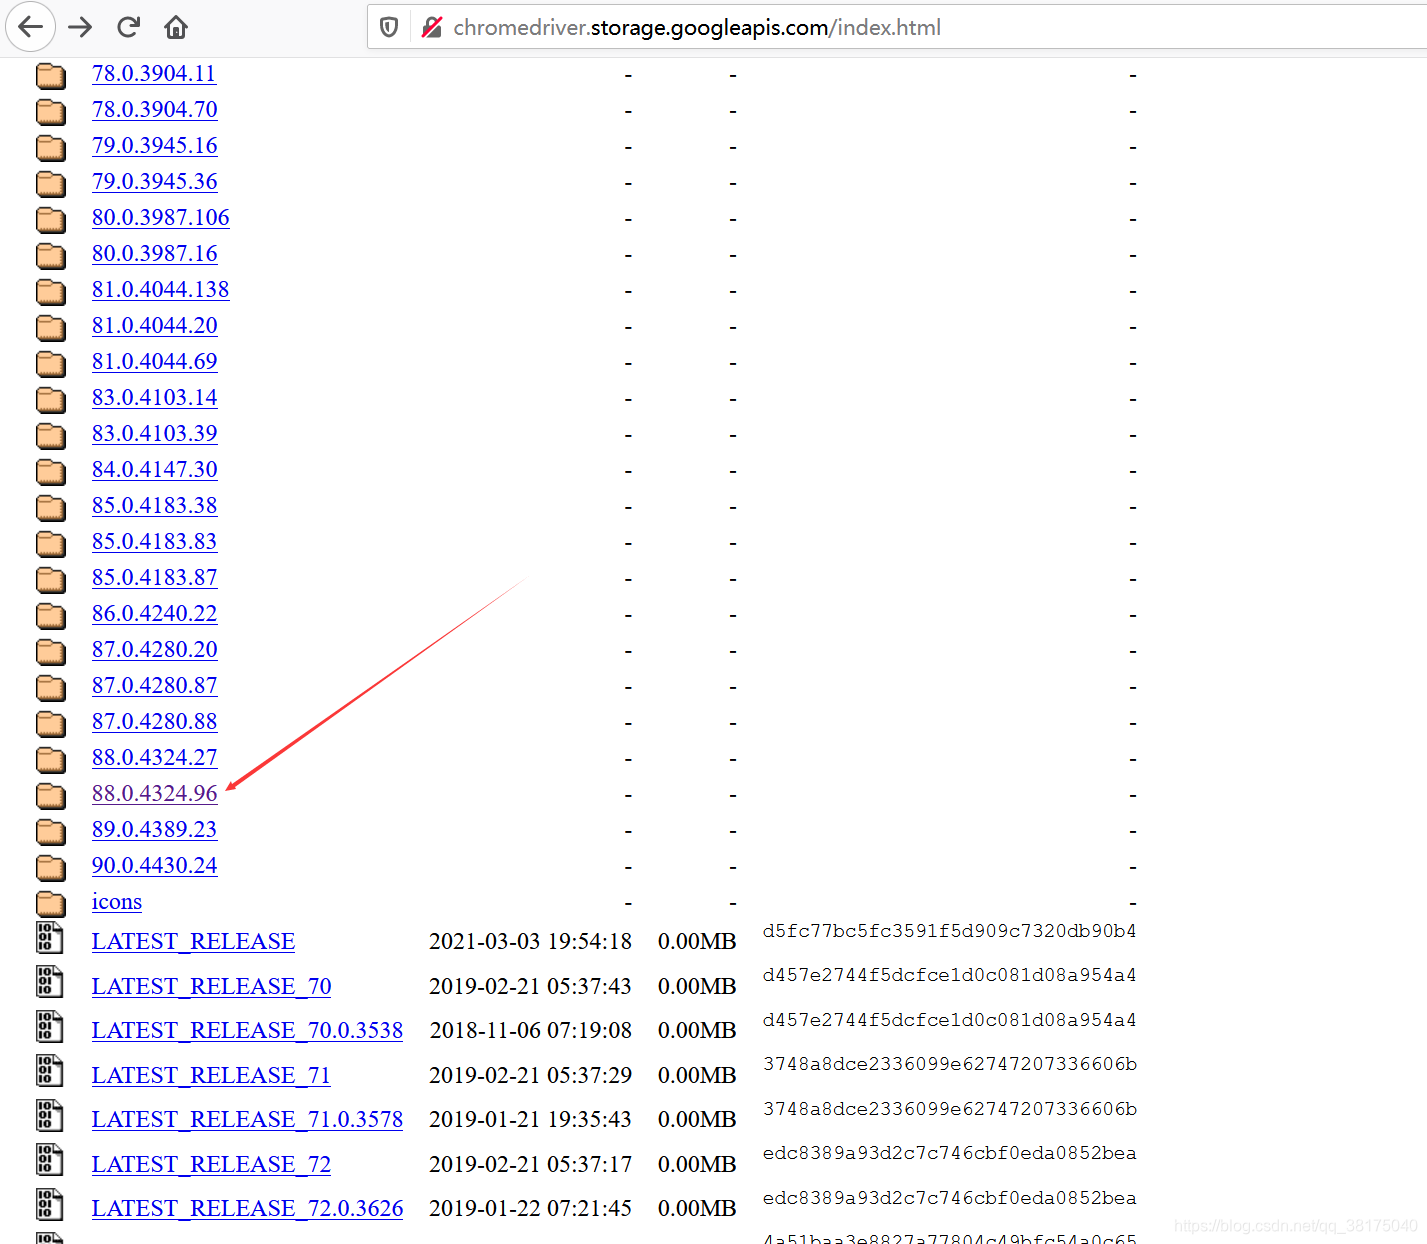Viewport: 1427px width, 1244px height.
Task: Open the 85.0.4183.83 folder link
Action: pos(155,542)
